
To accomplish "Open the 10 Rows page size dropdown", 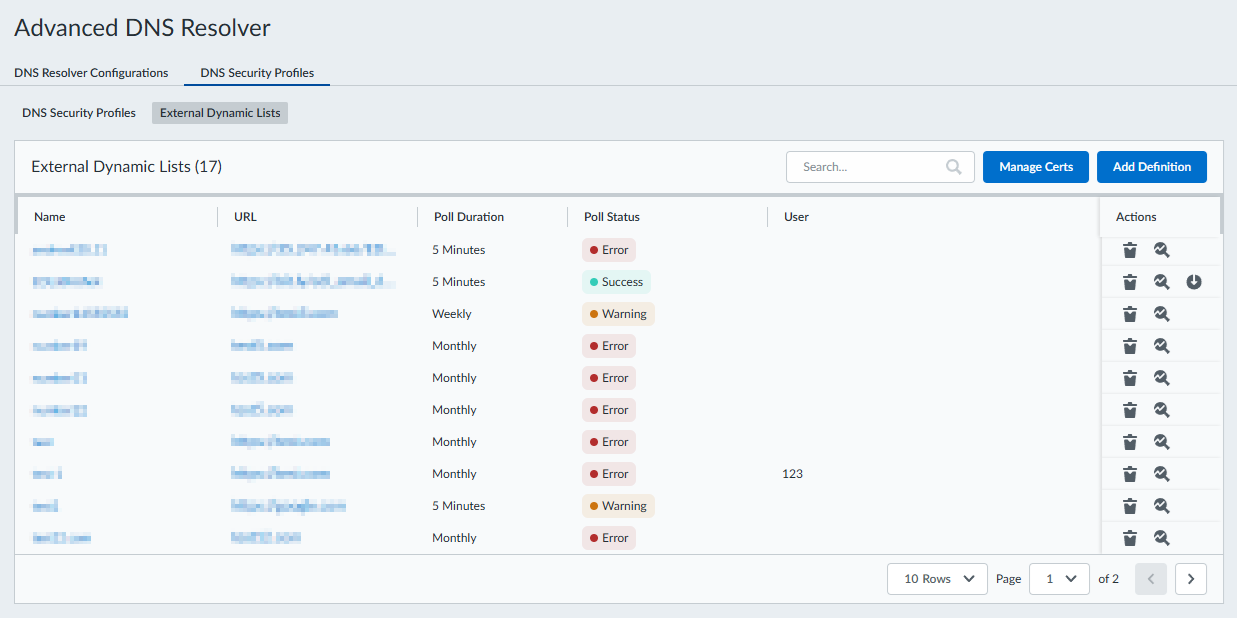I will click(937, 579).
